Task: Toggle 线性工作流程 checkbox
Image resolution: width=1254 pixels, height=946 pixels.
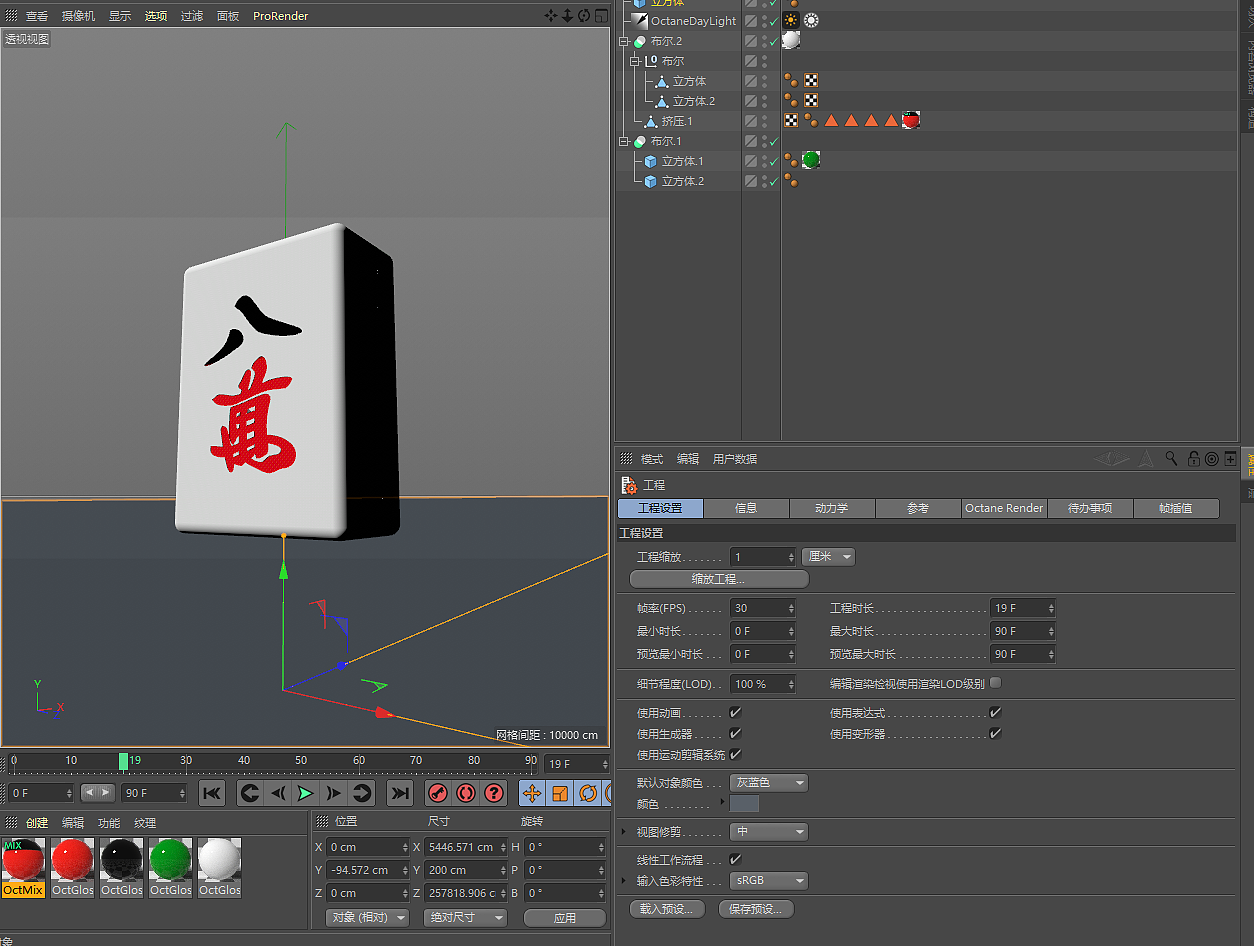Action: 735,860
